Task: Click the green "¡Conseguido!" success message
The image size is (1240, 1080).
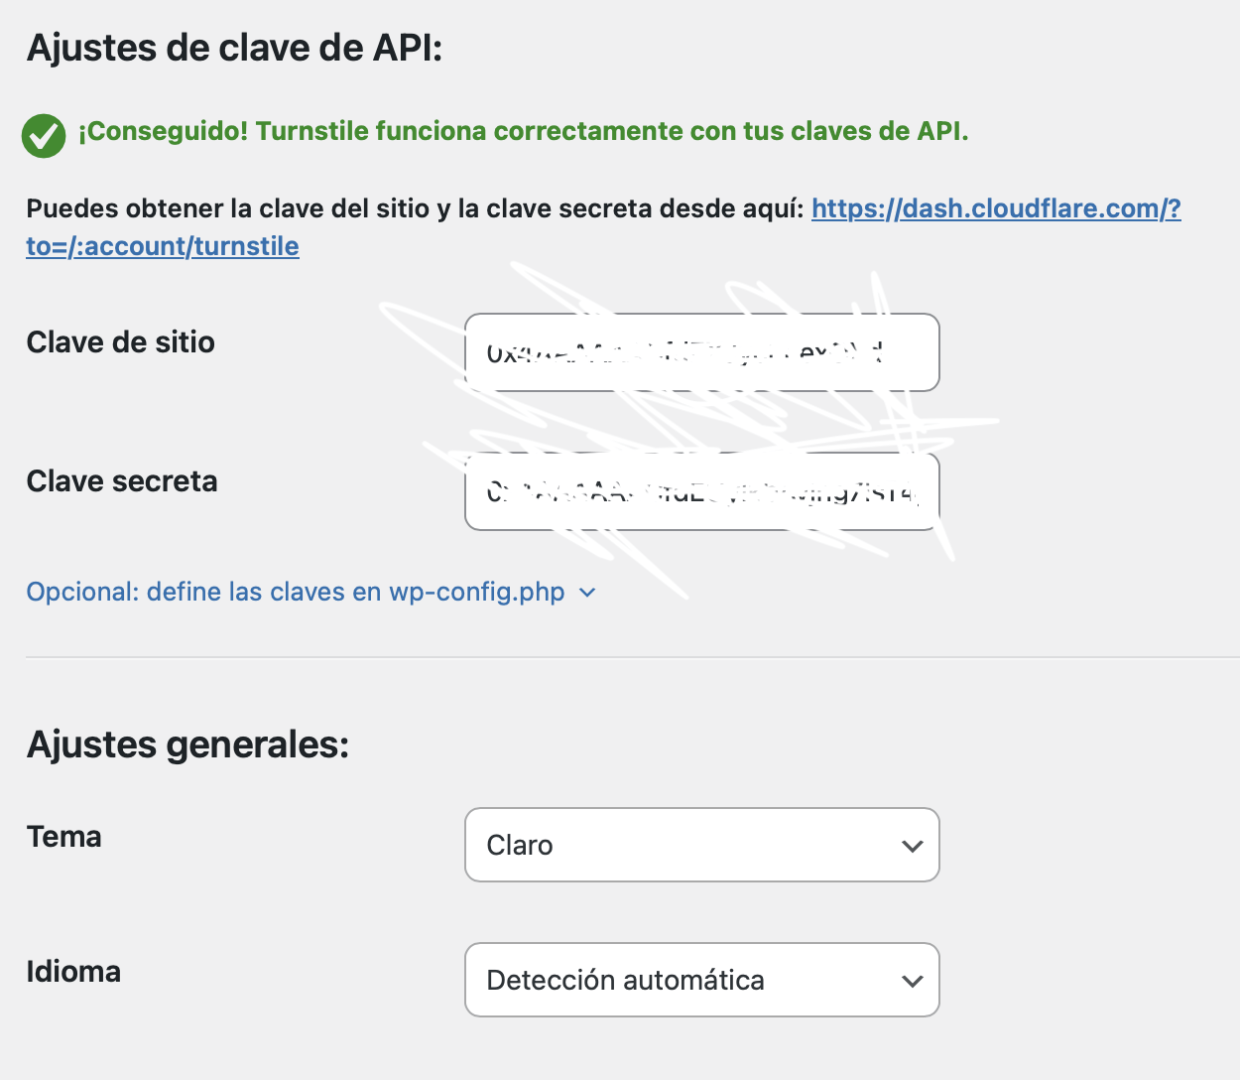Action: pos(523,131)
